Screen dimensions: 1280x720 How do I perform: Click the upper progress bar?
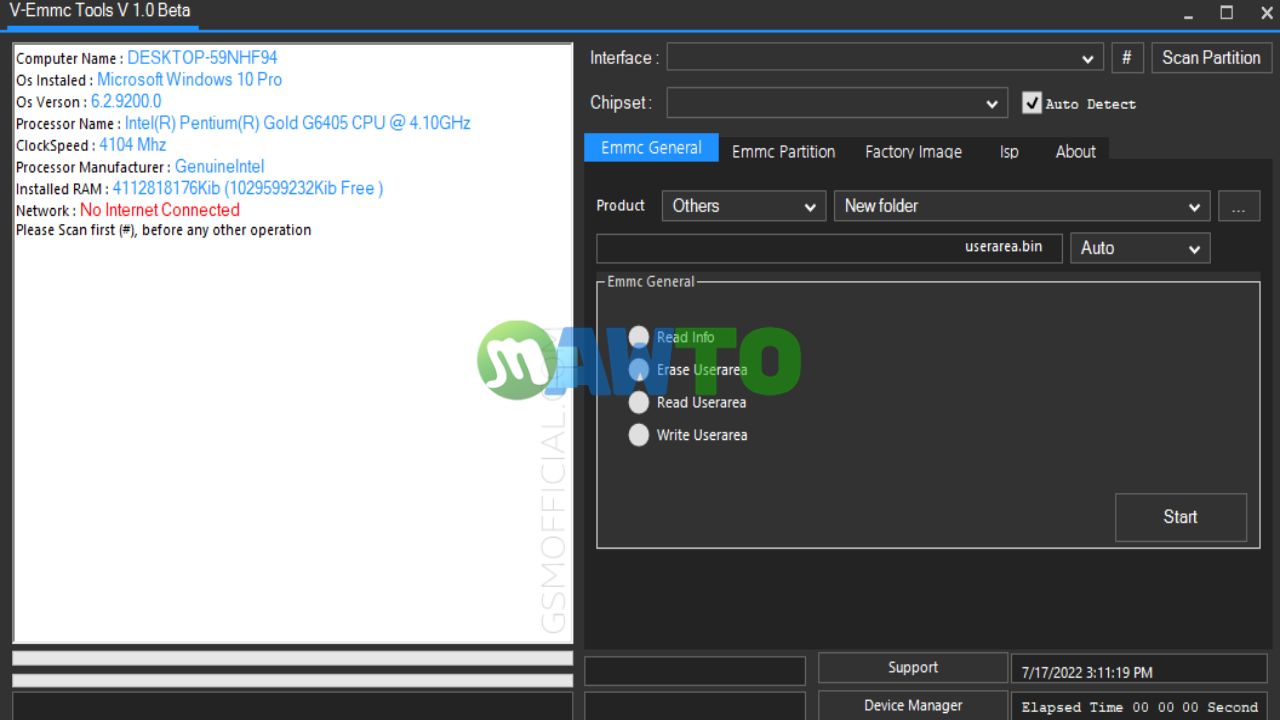[x=292, y=658]
